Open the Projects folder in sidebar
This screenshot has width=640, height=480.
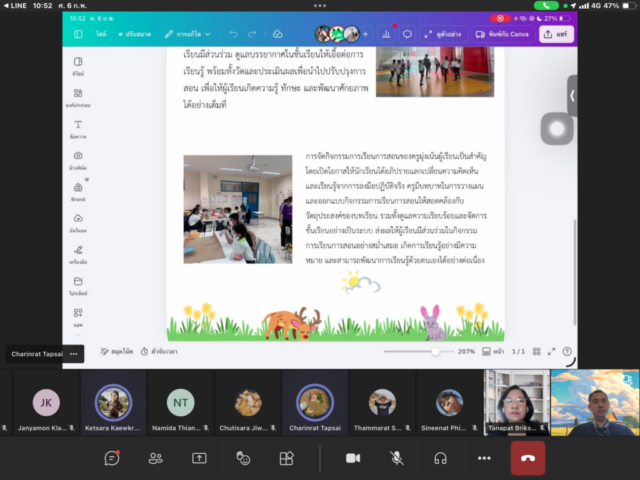(78, 285)
